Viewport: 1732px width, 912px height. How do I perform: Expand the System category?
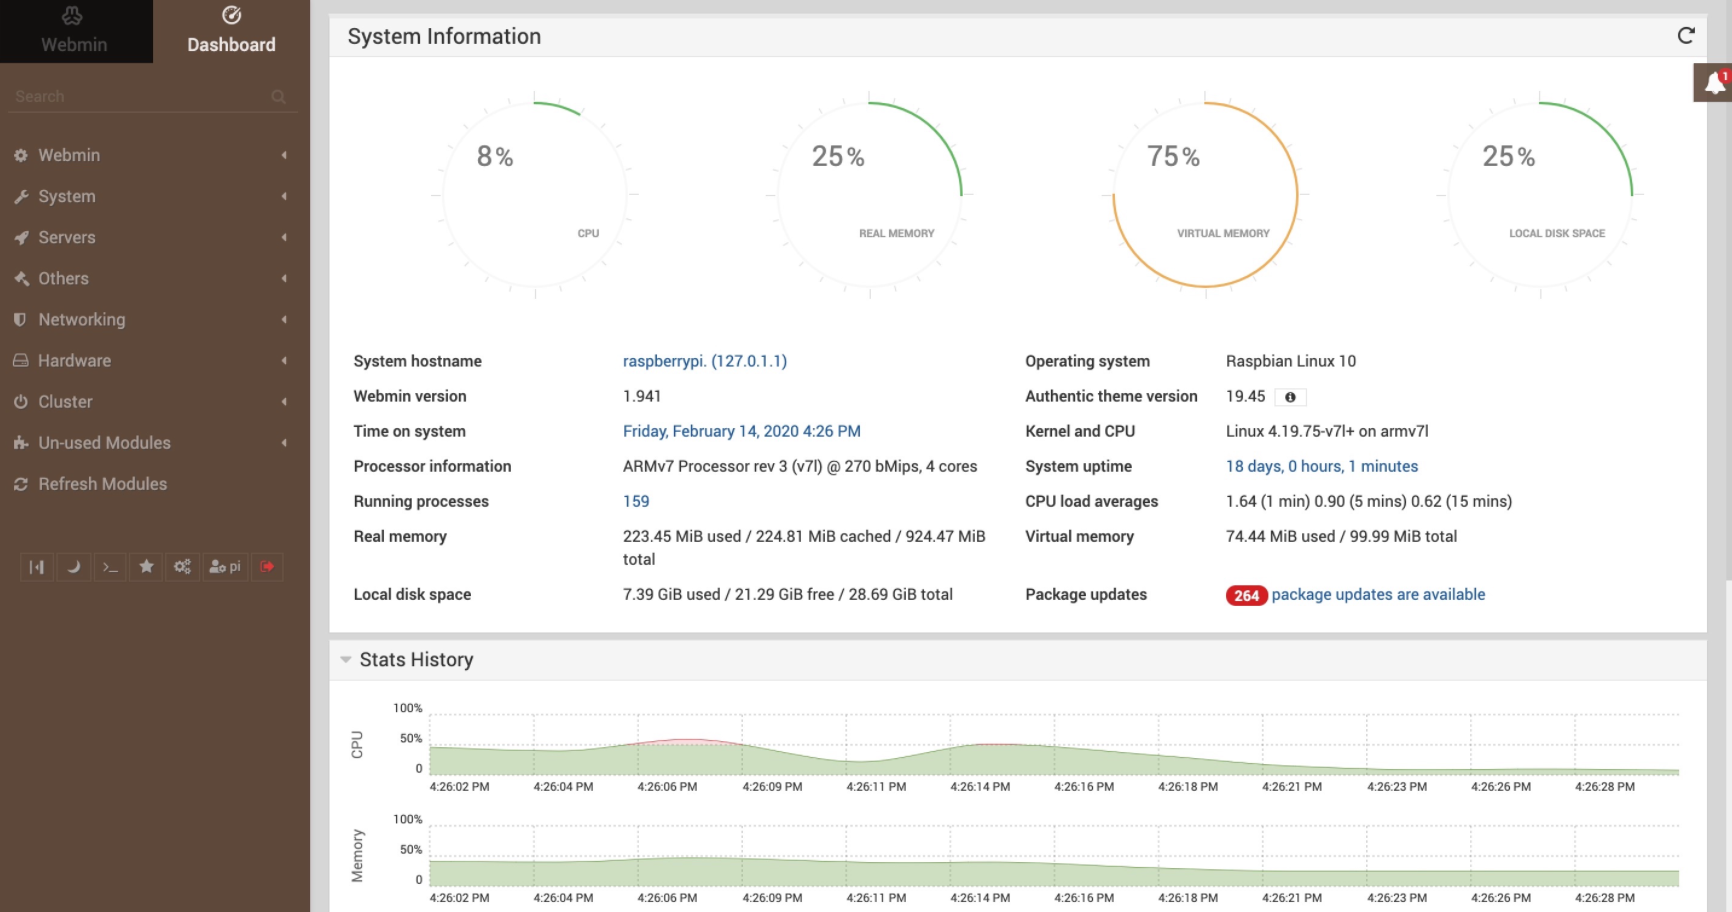pos(154,196)
